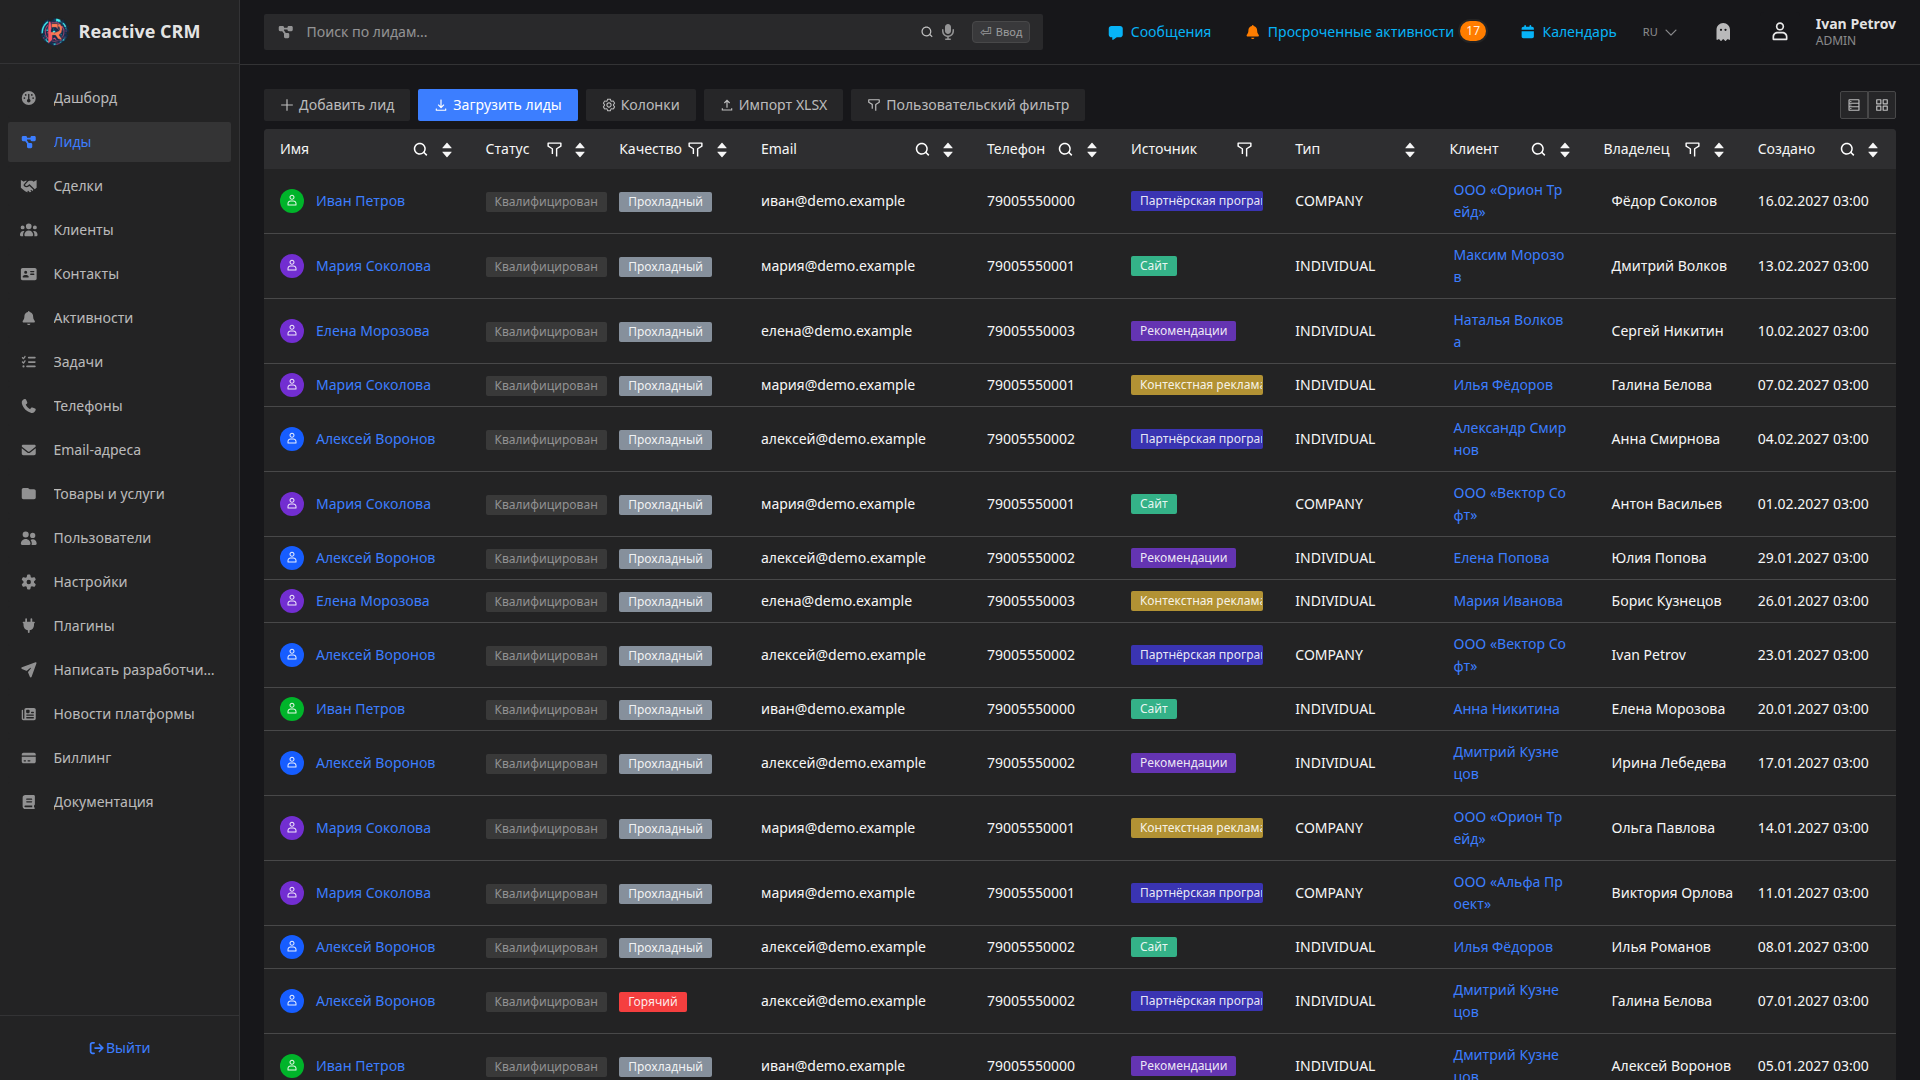The image size is (1920, 1080).
Task: Filter the Status column funnel icon
Action: point(554,149)
